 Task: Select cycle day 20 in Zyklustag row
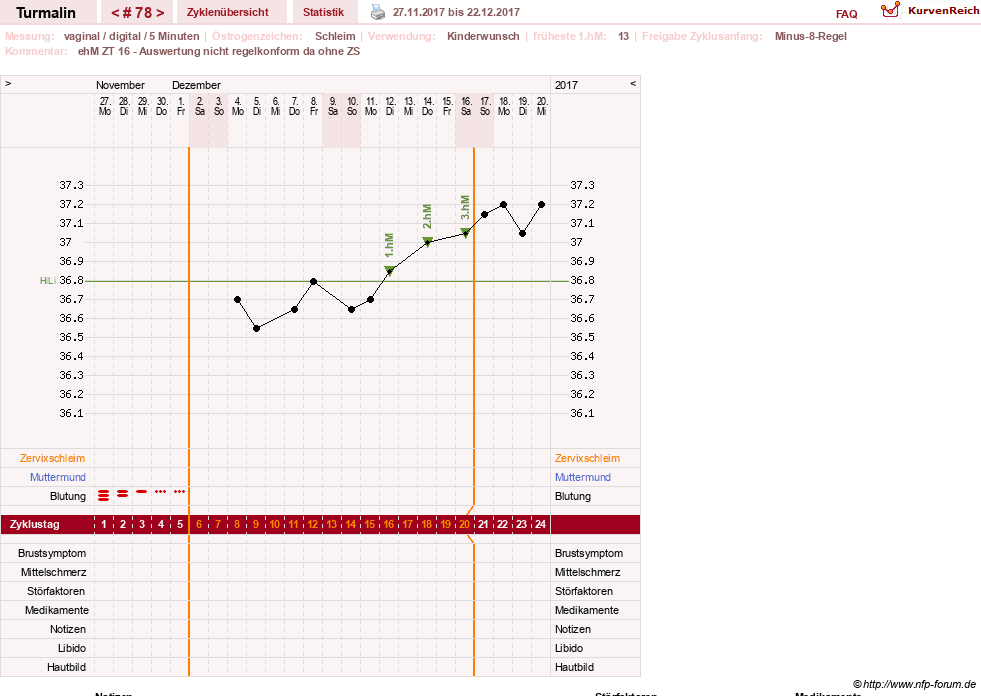(x=465, y=525)
